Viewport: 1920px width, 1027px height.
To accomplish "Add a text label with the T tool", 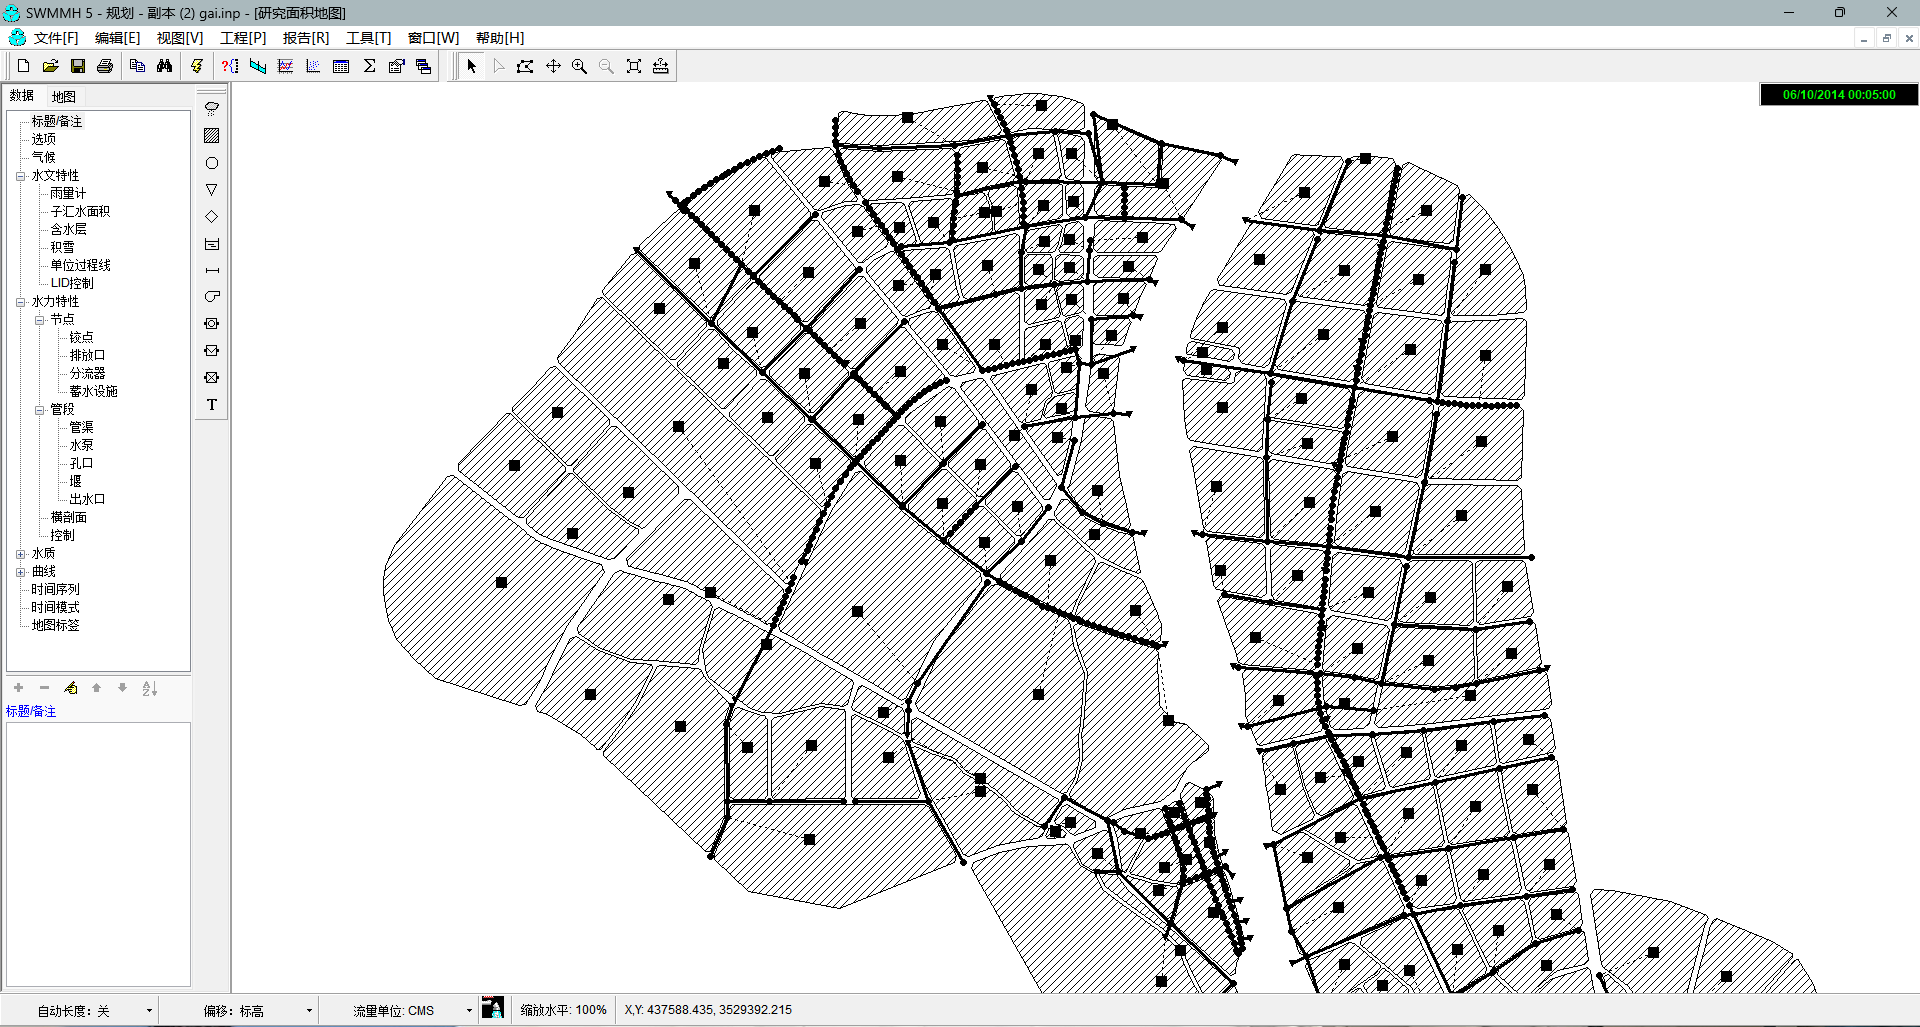I will 212,405.
